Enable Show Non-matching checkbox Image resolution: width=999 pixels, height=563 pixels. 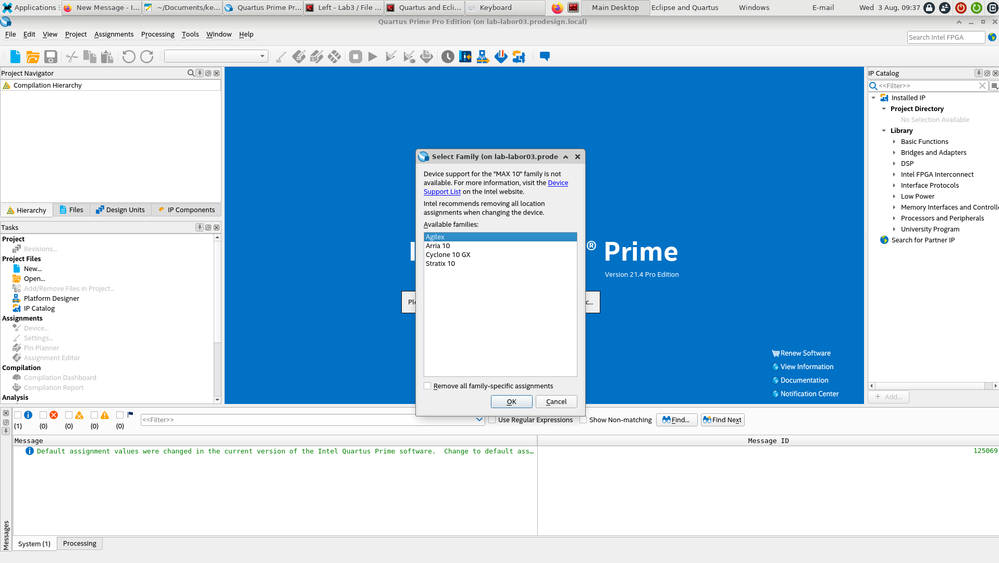(x=583, y=420)
